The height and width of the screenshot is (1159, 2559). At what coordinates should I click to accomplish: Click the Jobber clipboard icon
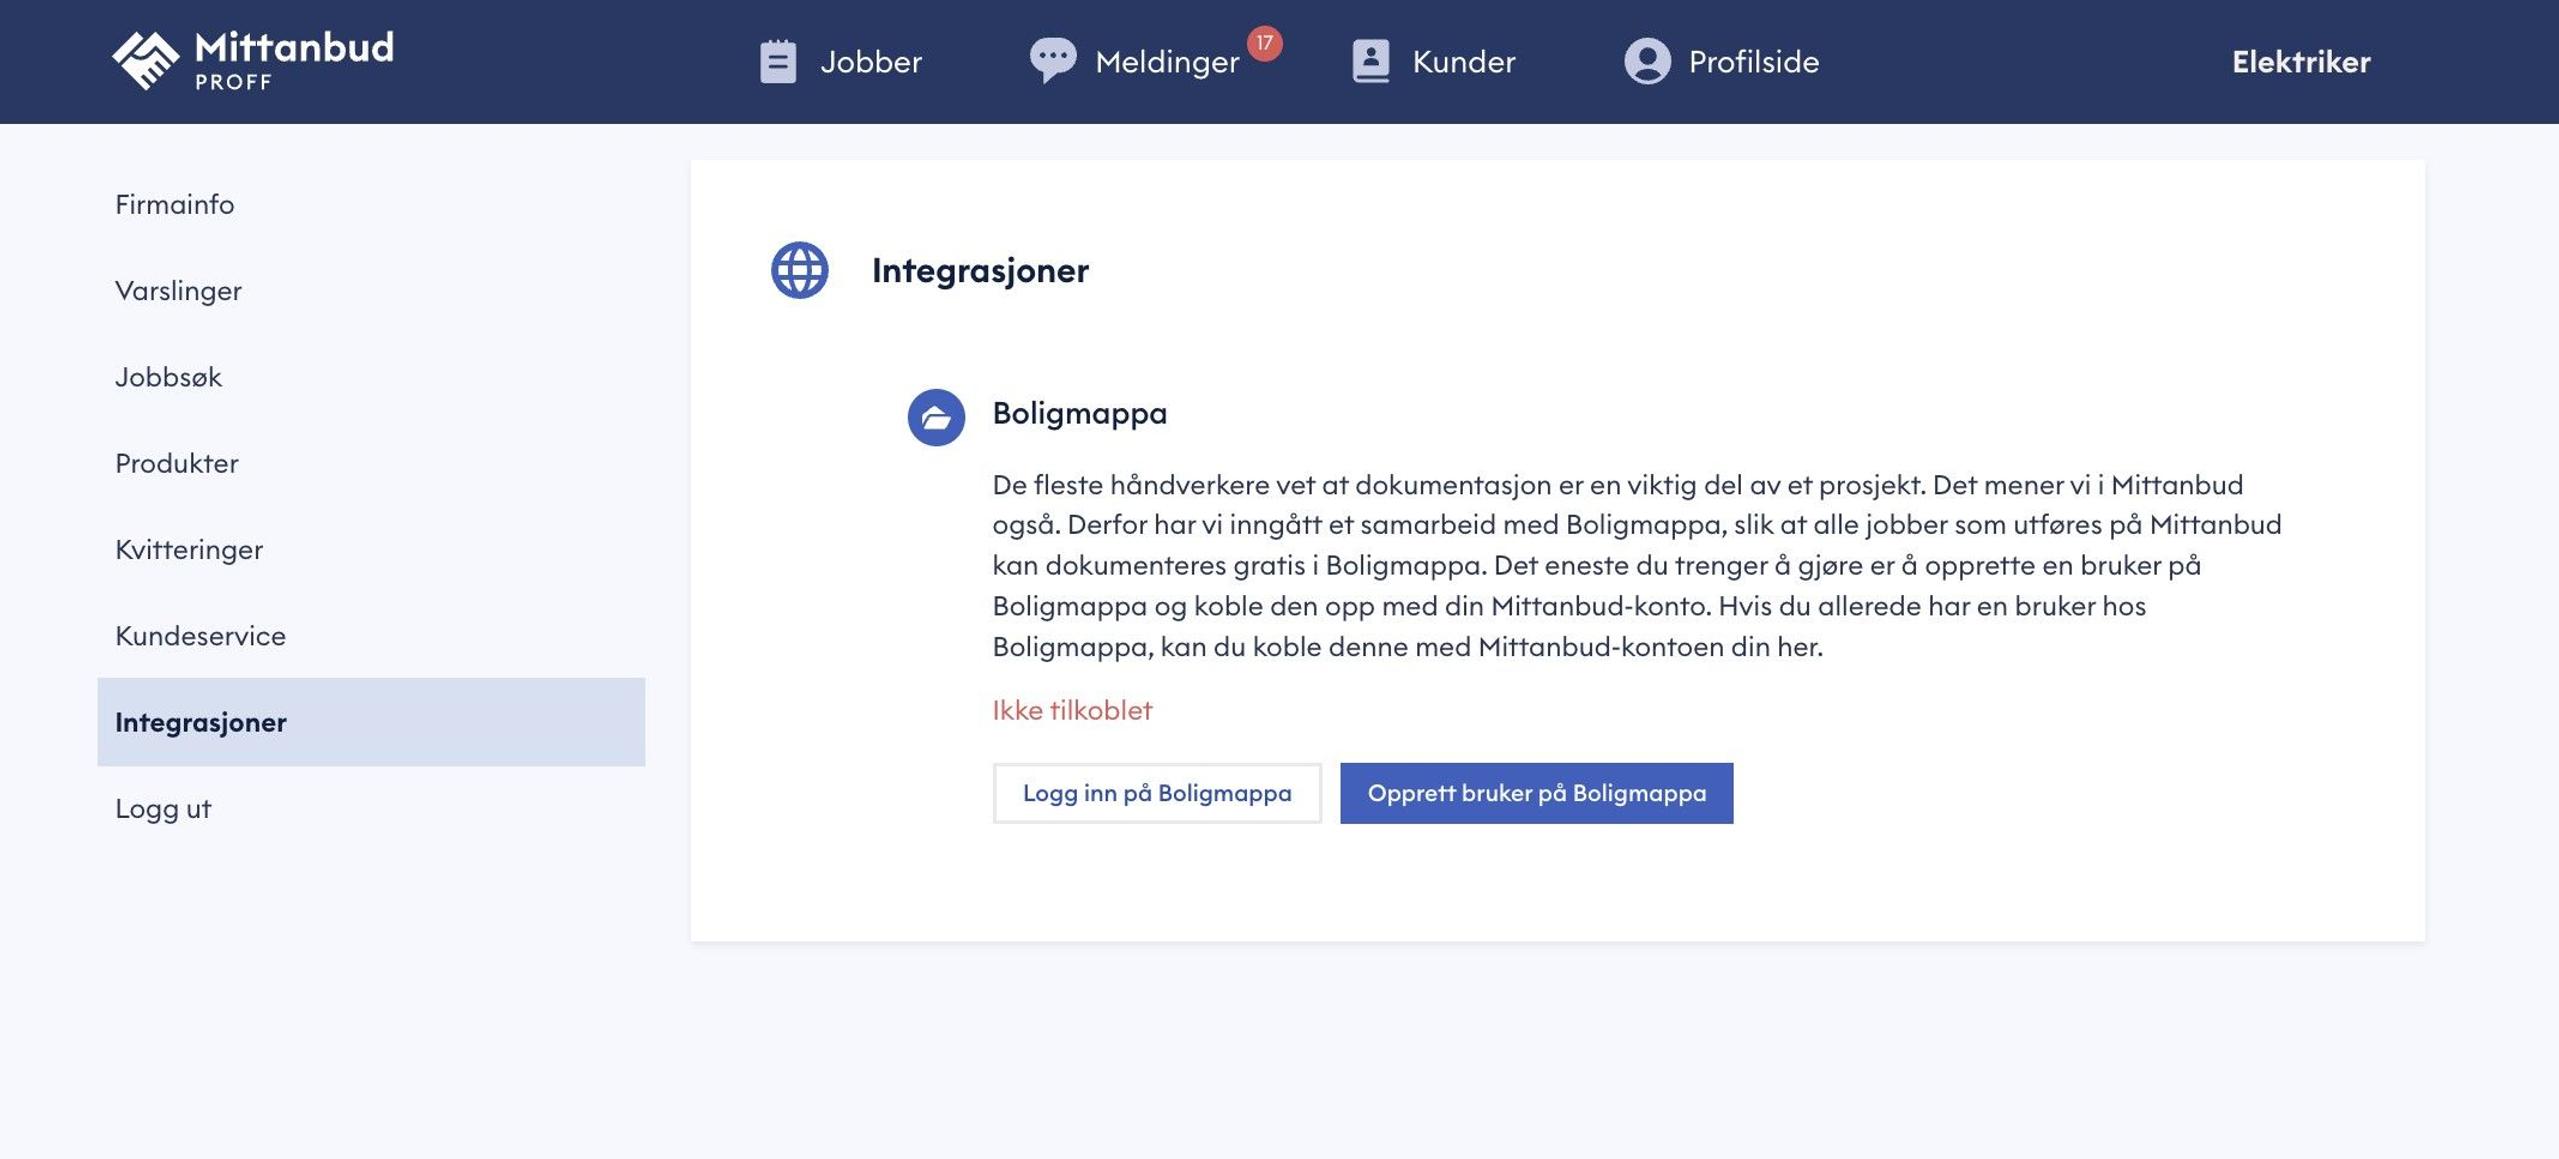[777, 62]
